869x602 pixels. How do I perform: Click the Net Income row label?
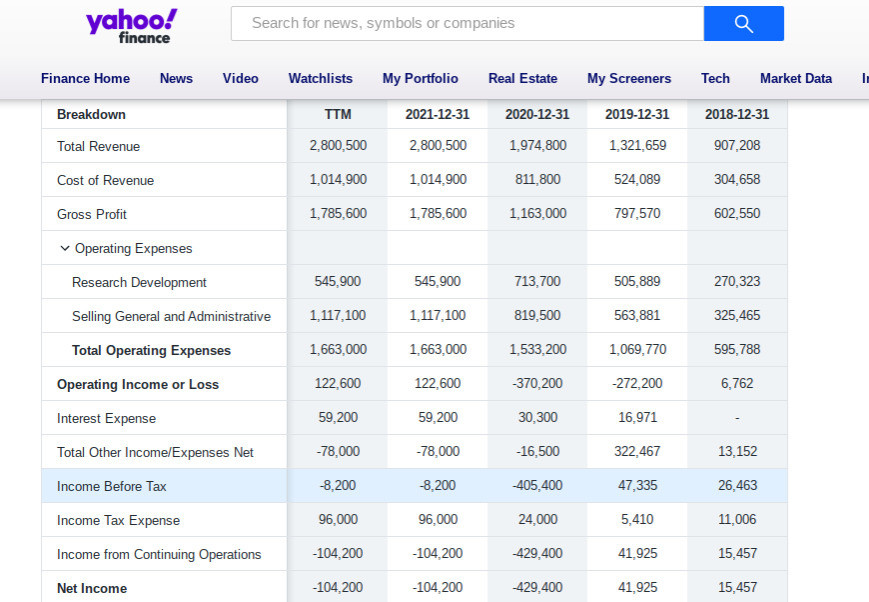point(92,588)
